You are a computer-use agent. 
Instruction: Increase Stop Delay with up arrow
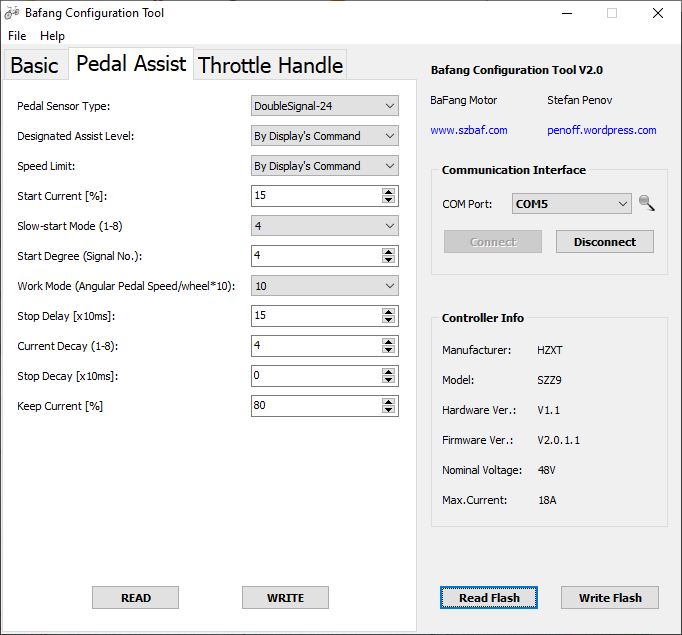click(x=388, y=311)
